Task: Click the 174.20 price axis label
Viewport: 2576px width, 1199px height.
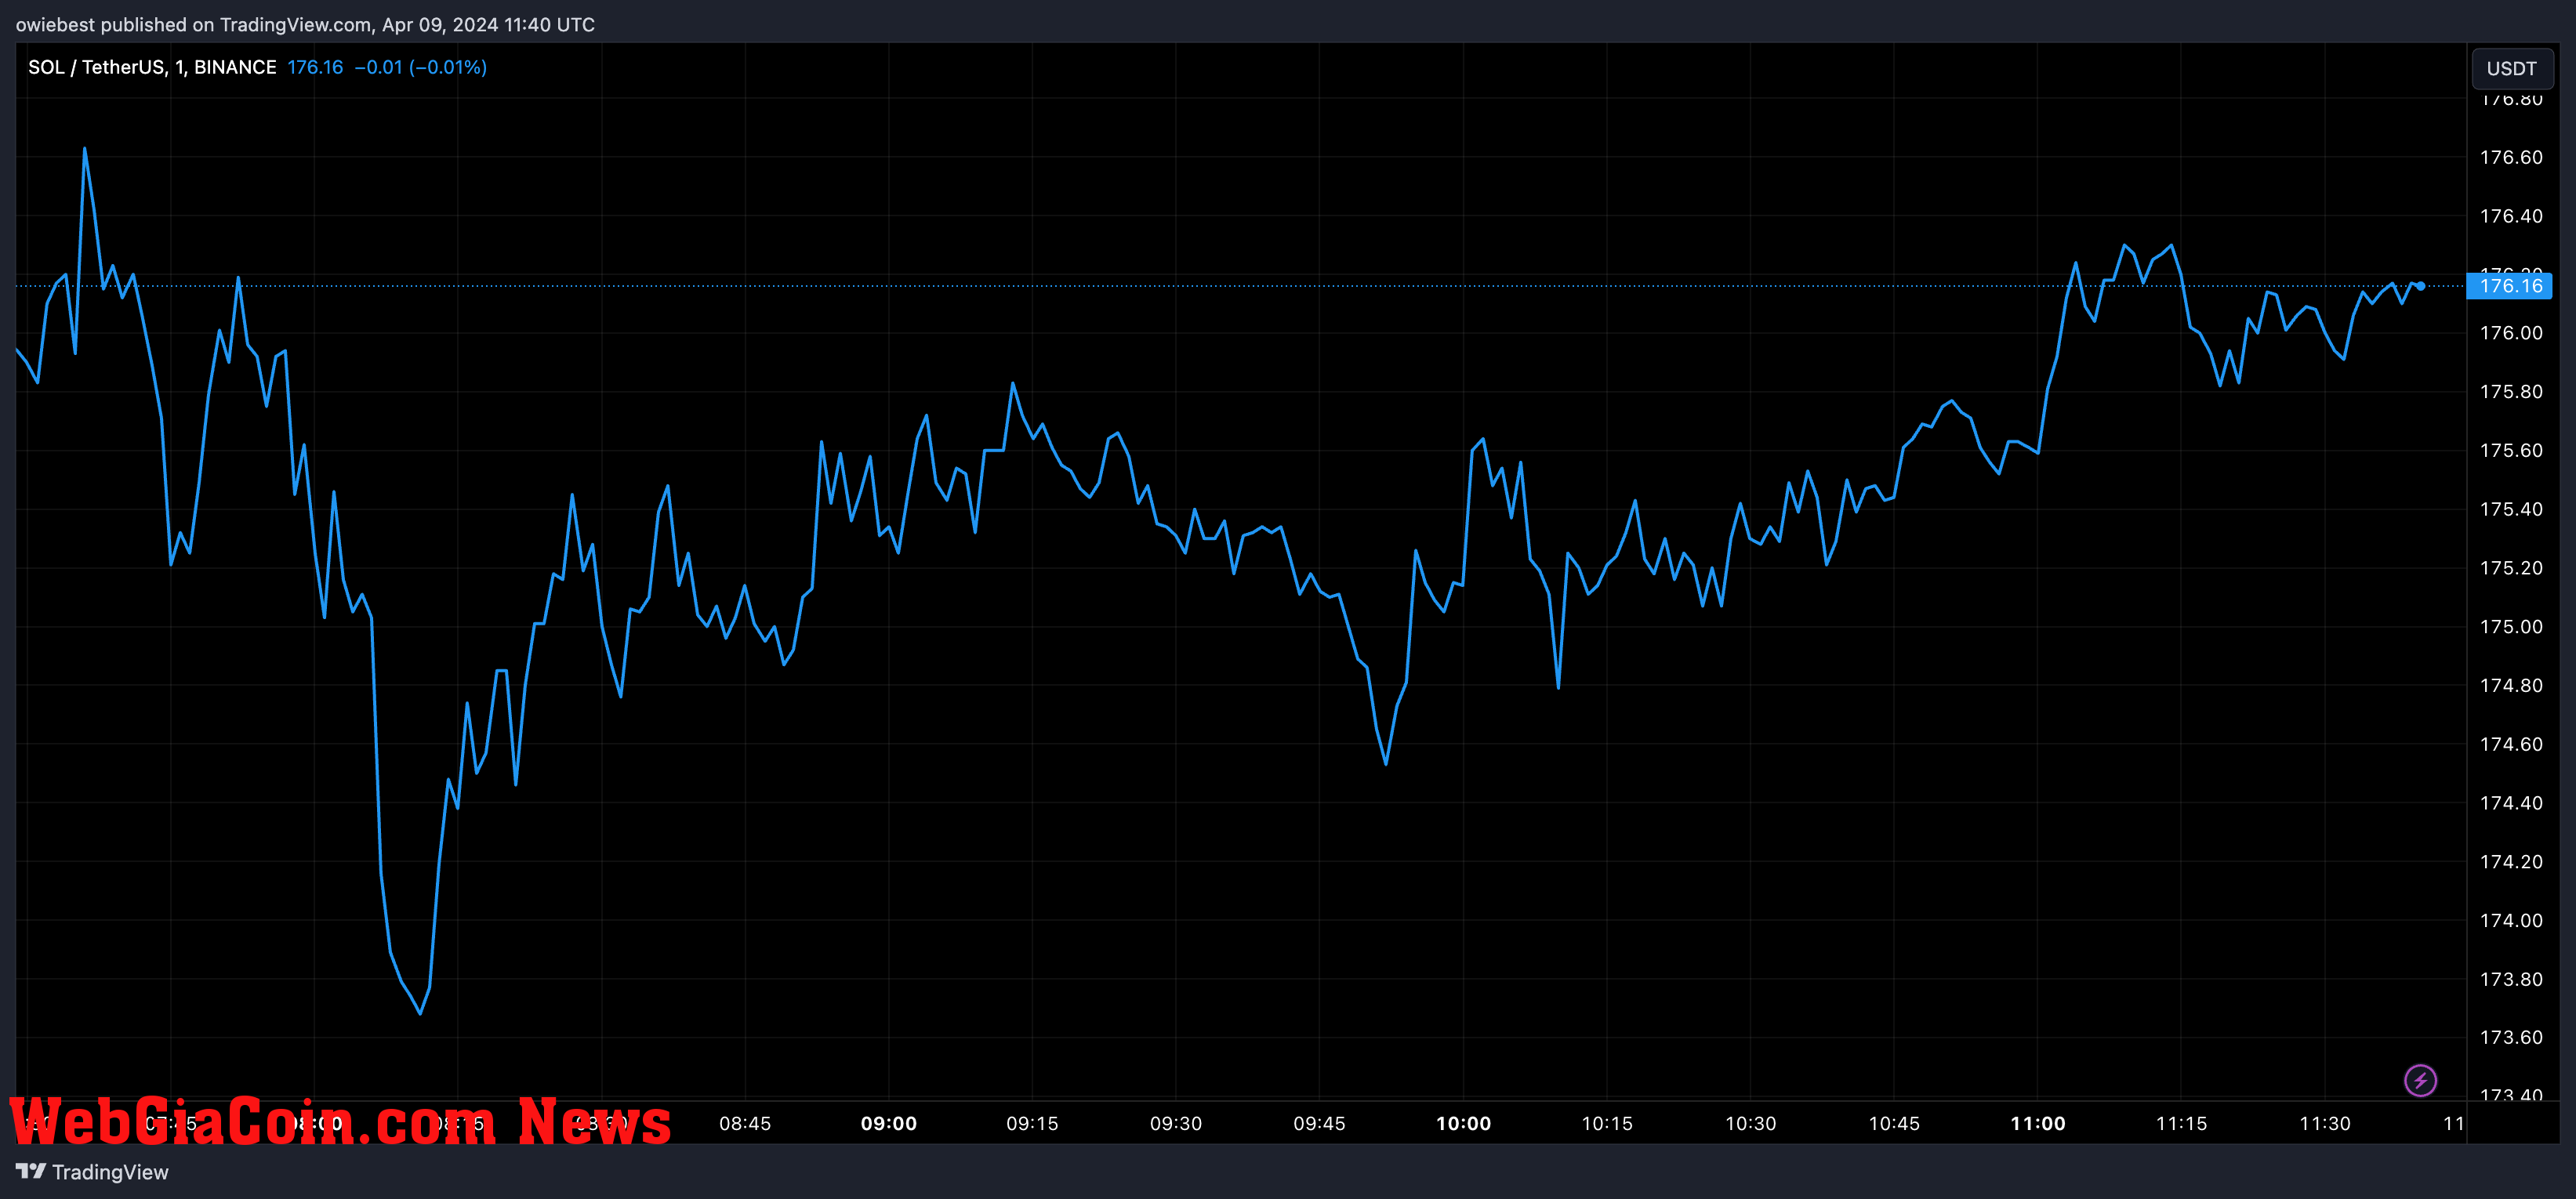Action: coord(2511,862)
